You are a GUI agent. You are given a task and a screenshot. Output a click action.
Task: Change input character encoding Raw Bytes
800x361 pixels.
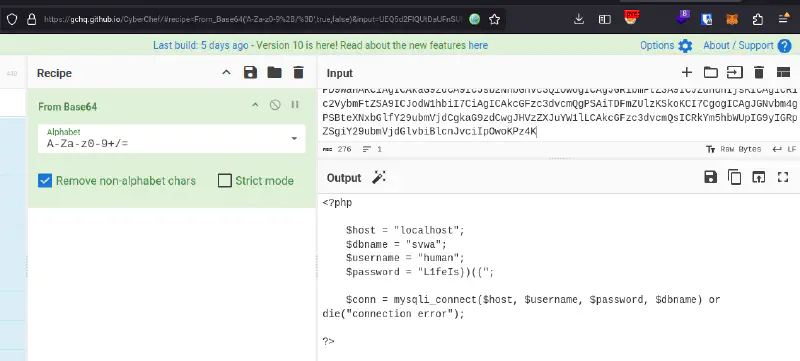click(x=733, y=149)
